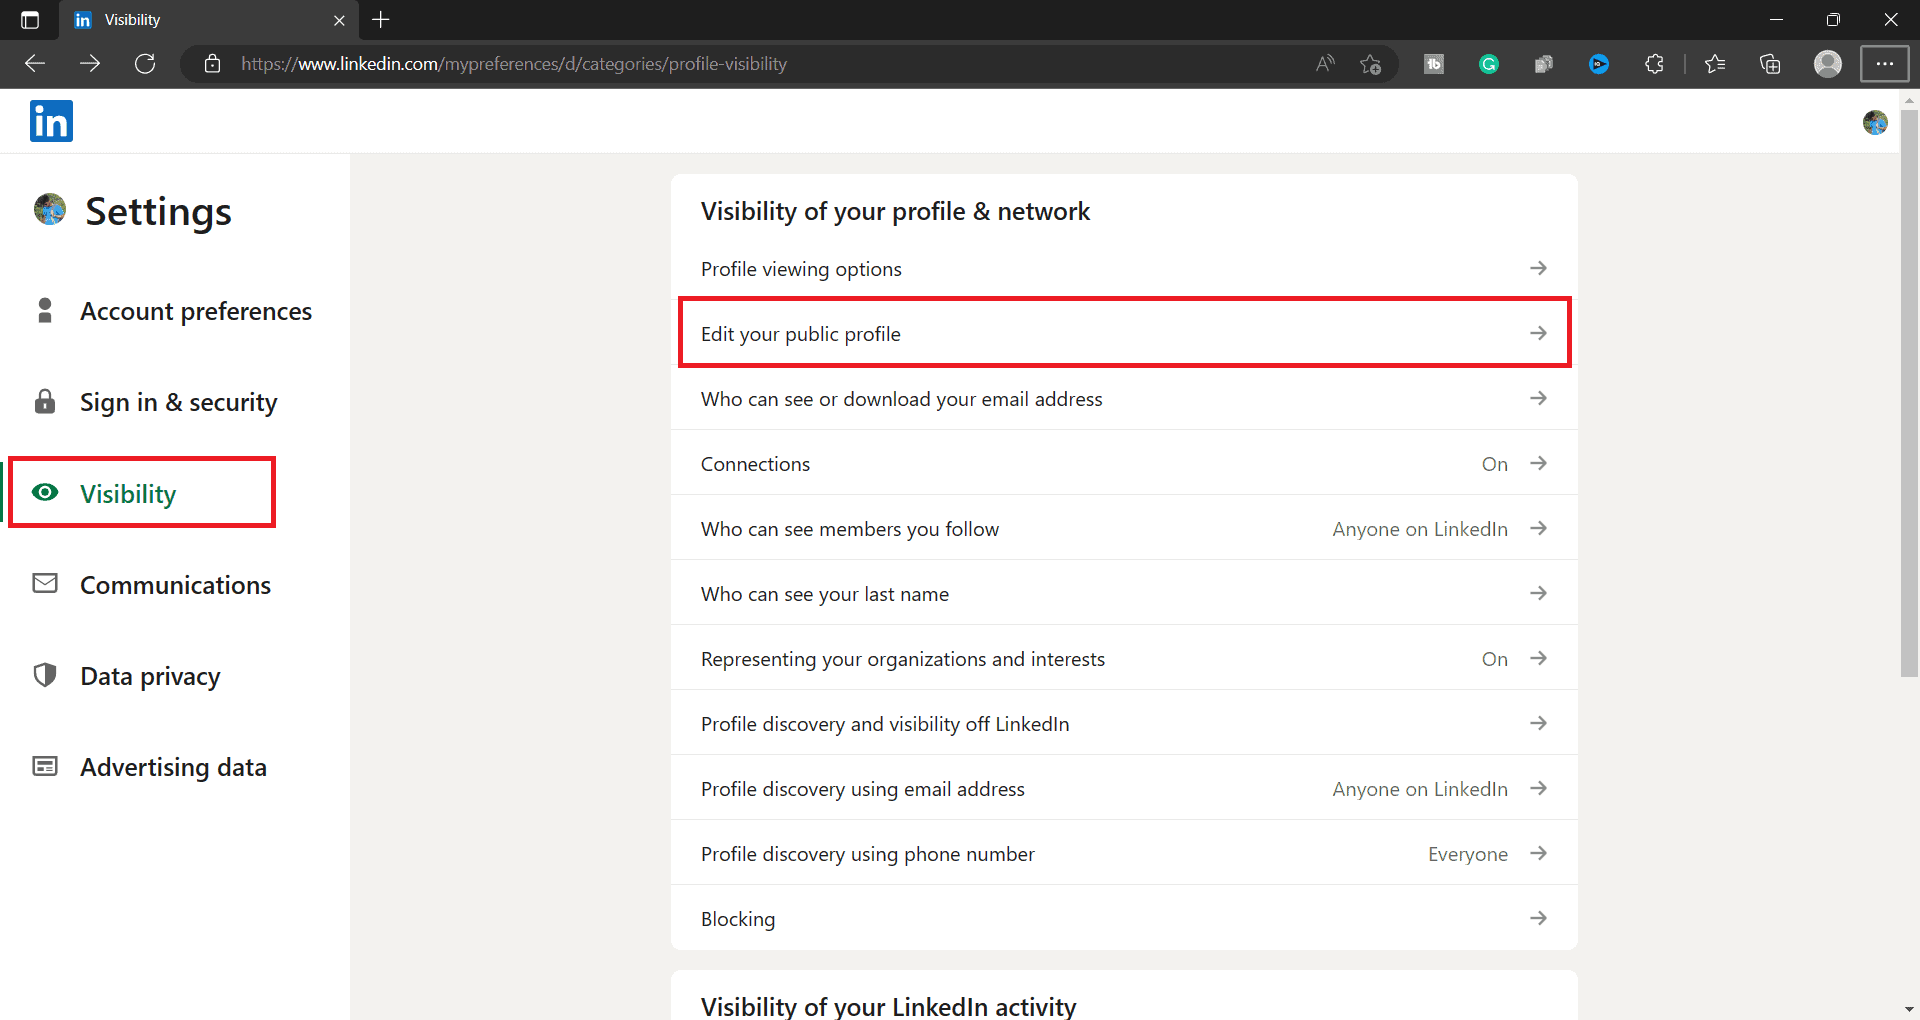1920x1020 pixels.
Task: Click the LinkedIn logo icon
Action: (x=51, y=122)
